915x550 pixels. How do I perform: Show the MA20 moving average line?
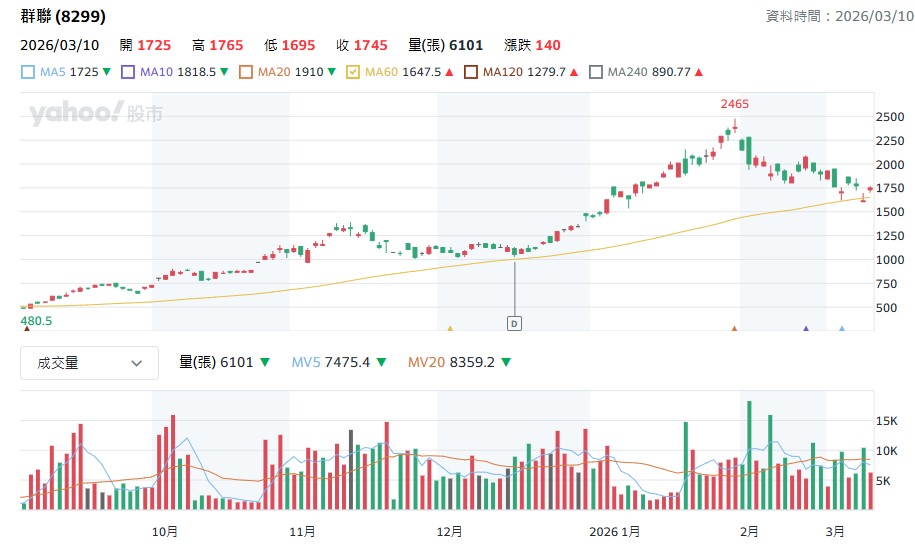[246, 72]
